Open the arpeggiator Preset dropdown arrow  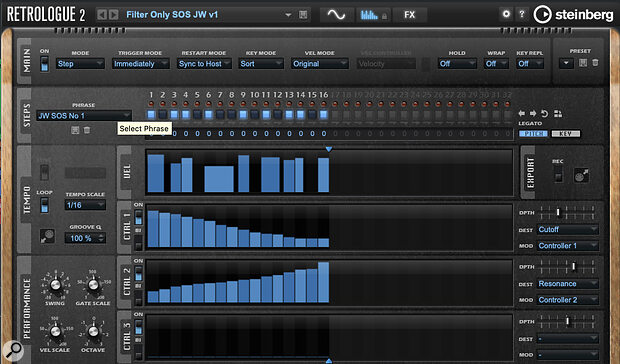pyautogui.click(x=566, y=63)
